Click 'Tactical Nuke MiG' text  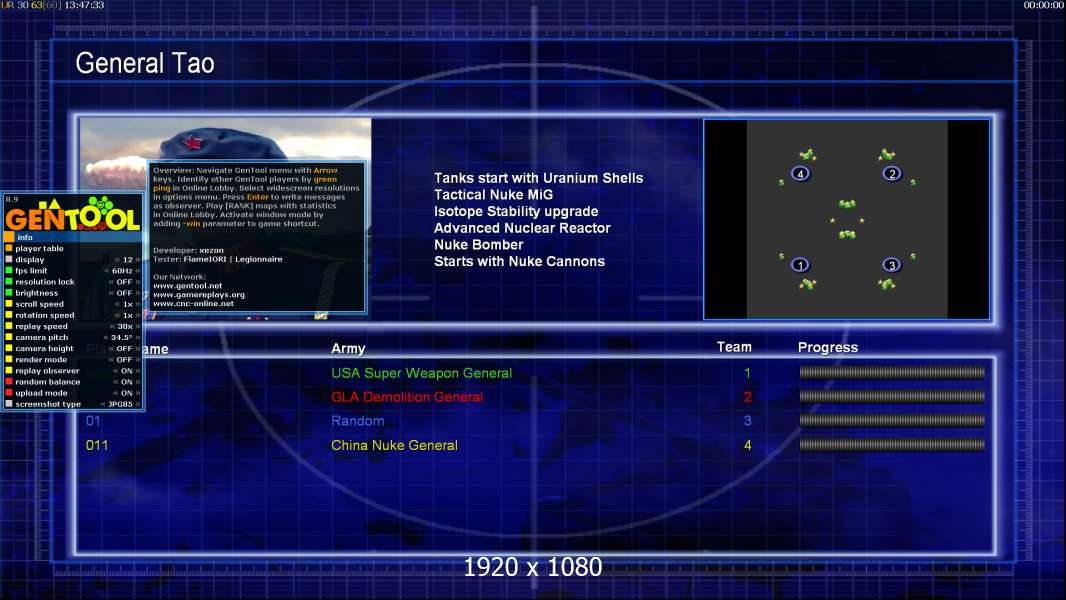pos(494,194)
